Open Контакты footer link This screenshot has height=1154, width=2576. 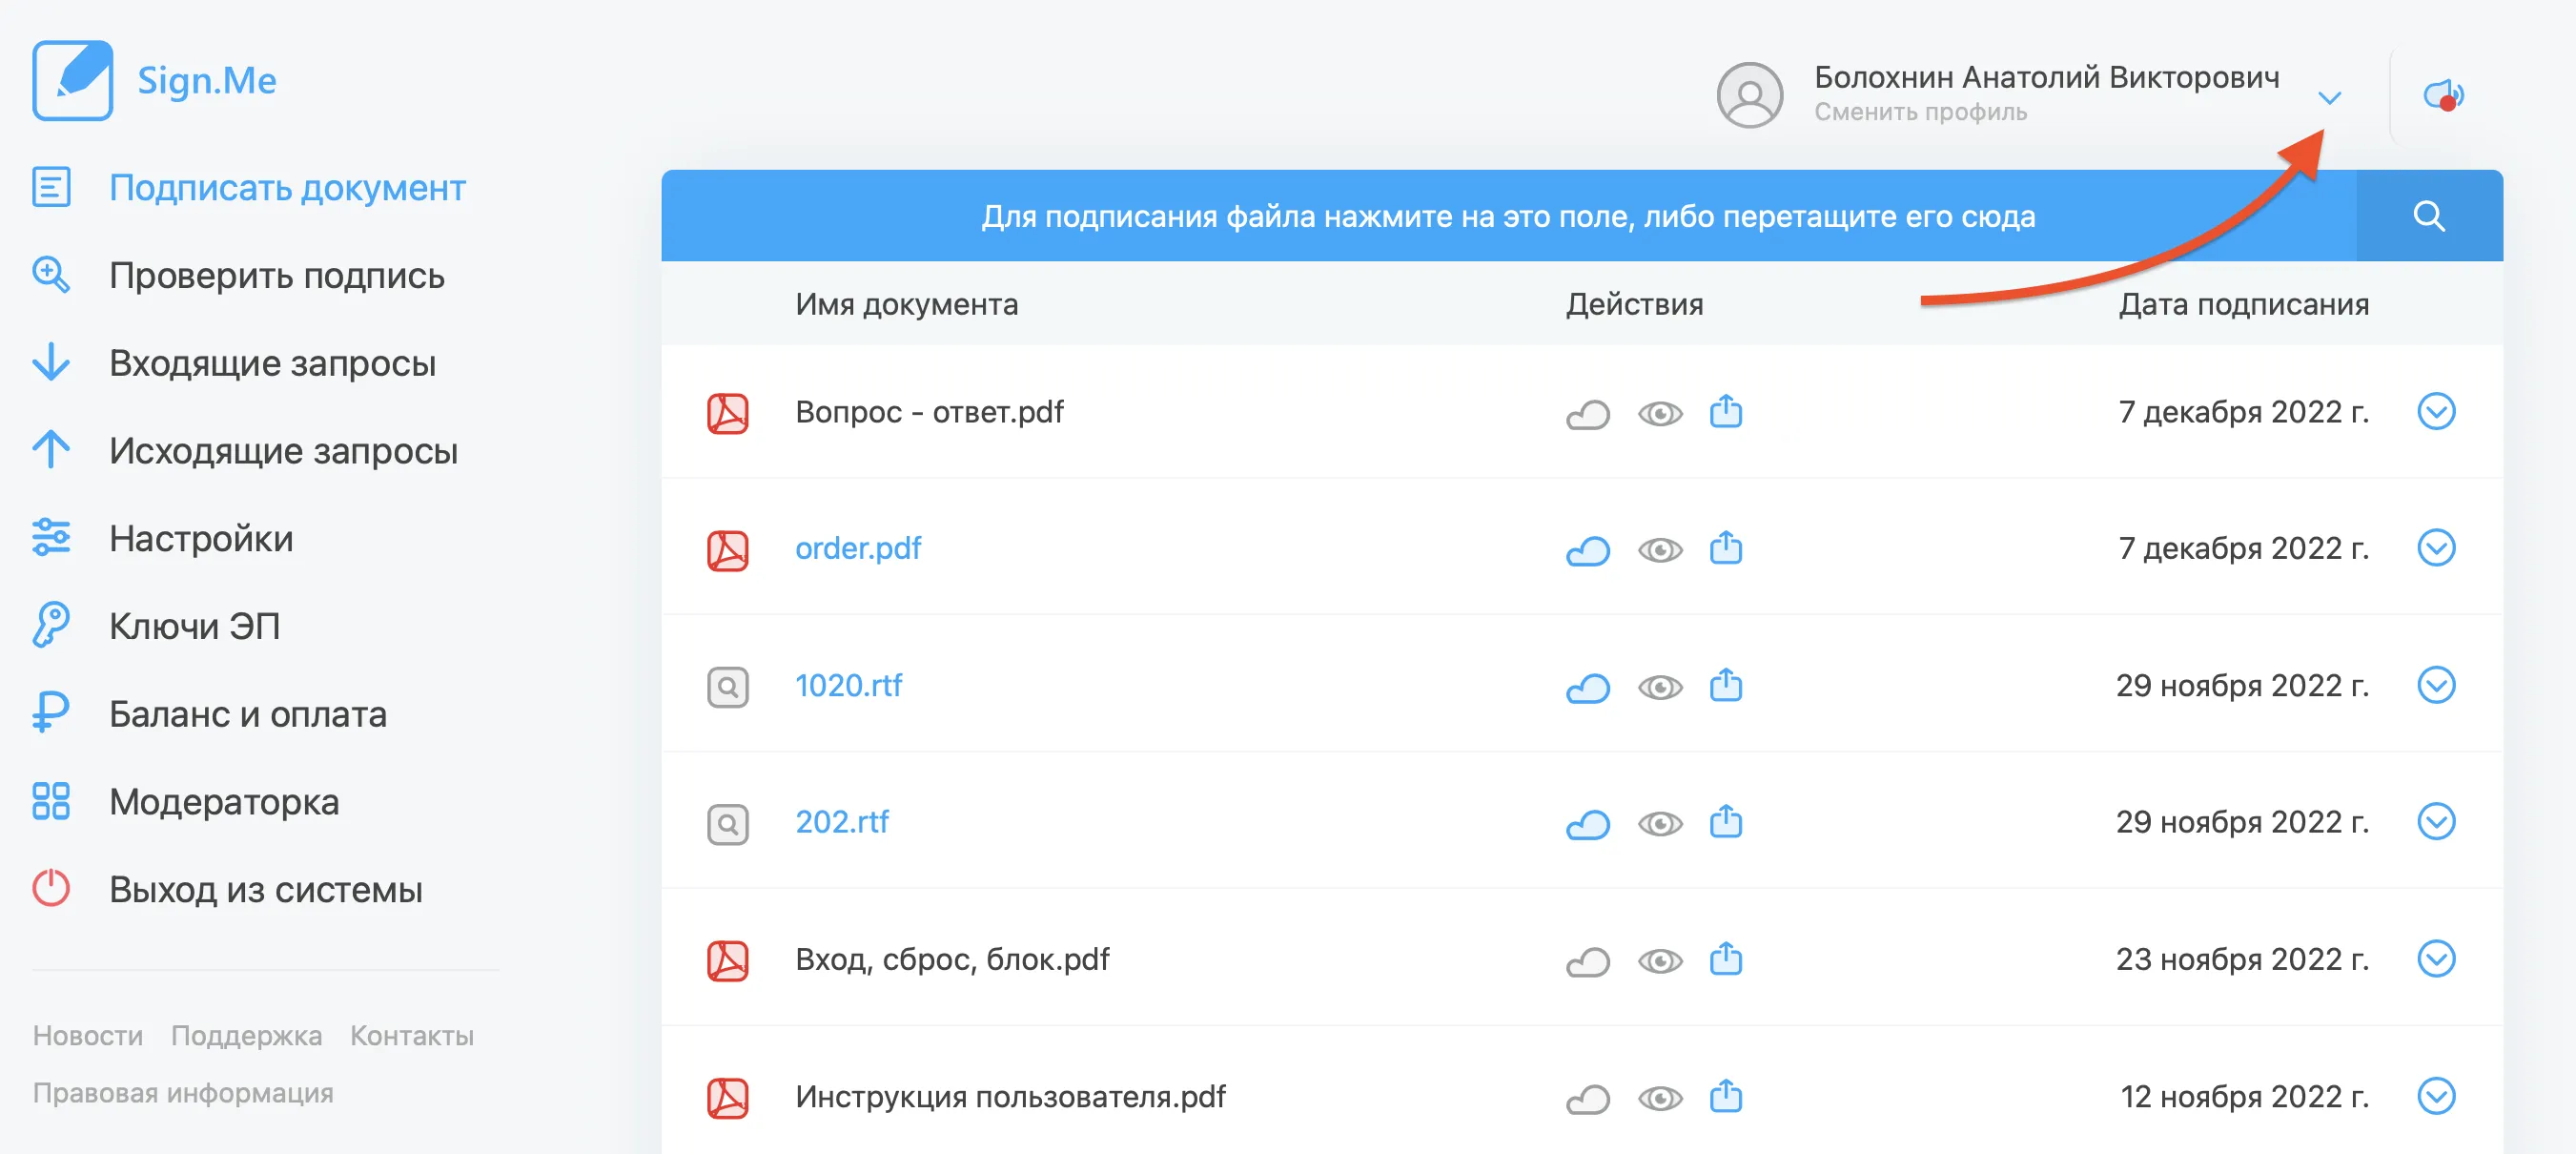pos(412,1035)
